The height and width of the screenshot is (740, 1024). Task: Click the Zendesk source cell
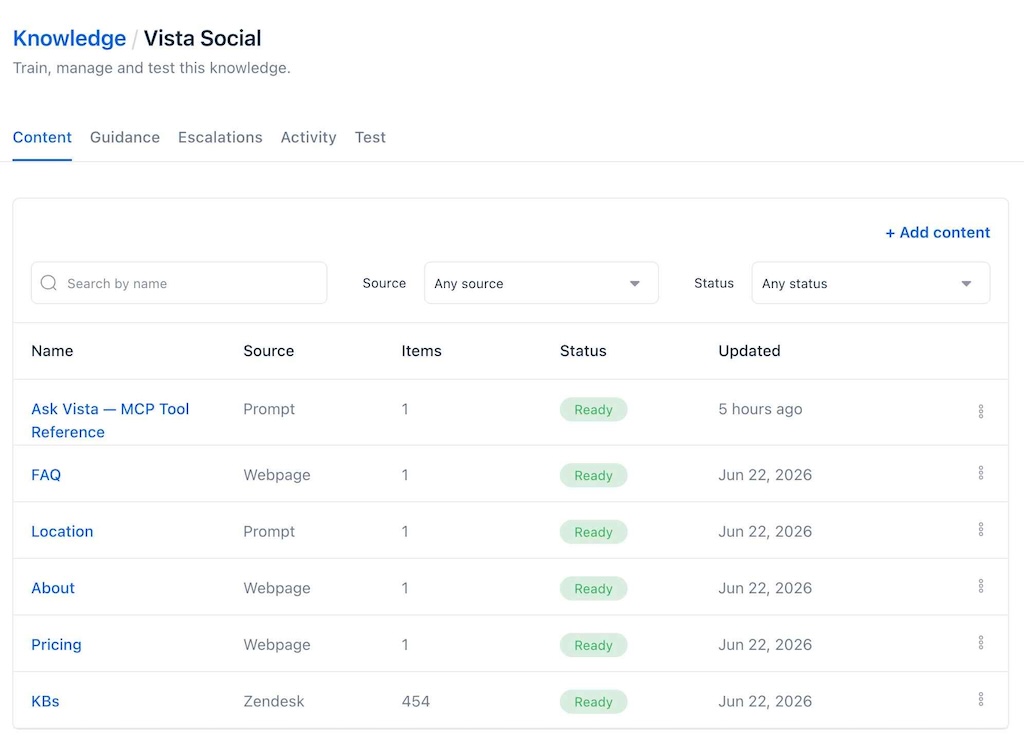pos(274,701)
